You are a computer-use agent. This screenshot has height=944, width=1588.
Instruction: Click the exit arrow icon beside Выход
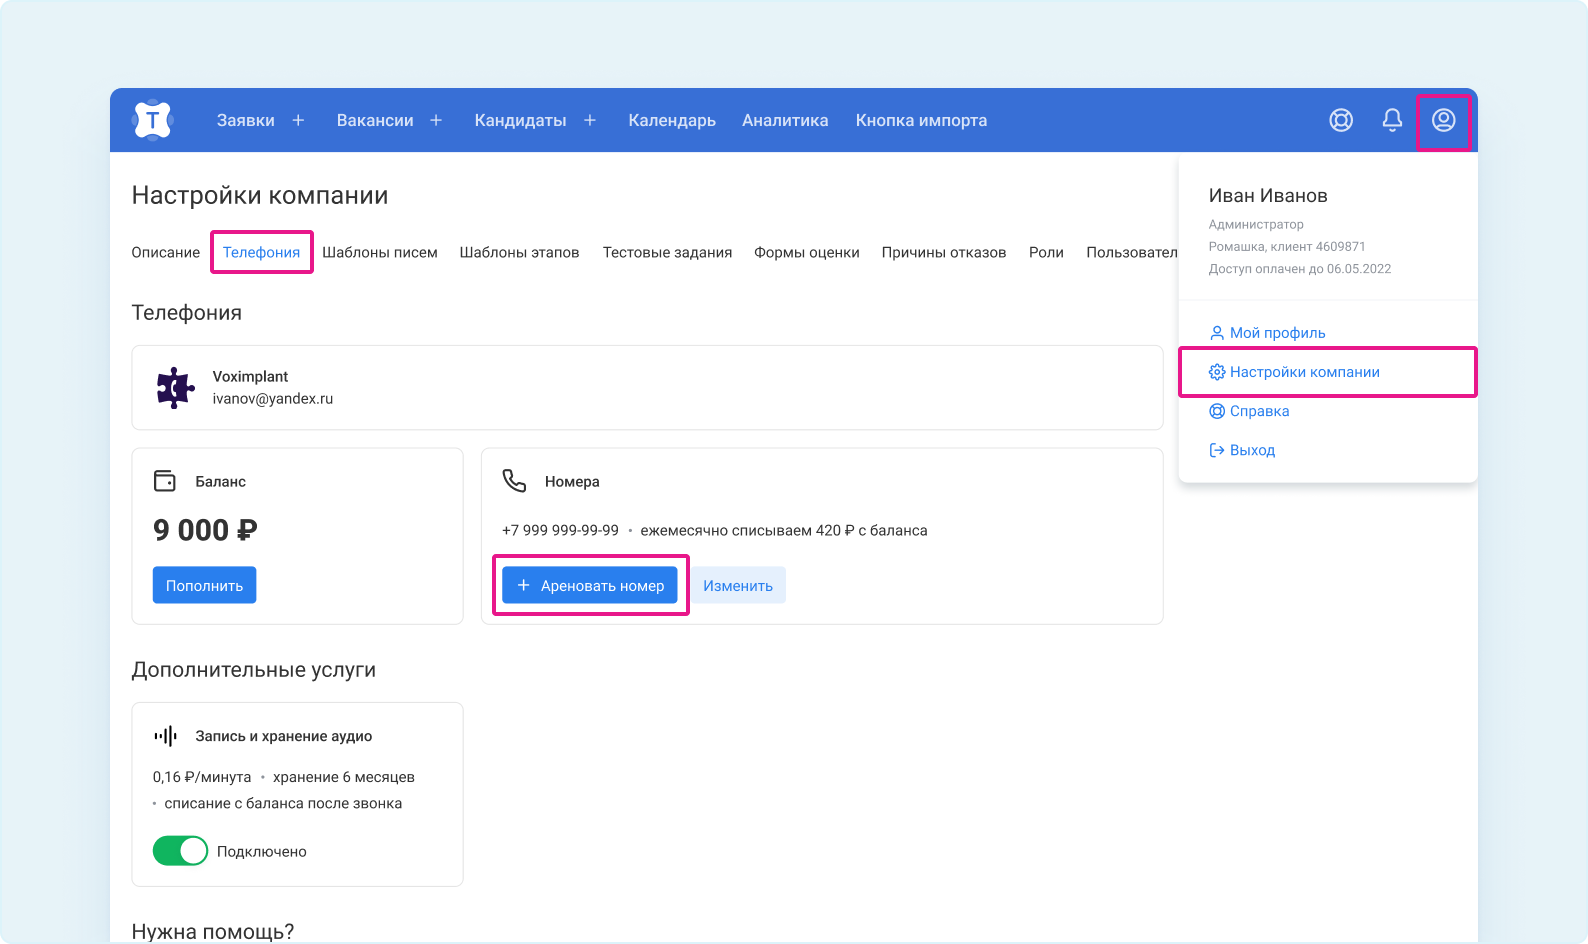pos(1217,450)
